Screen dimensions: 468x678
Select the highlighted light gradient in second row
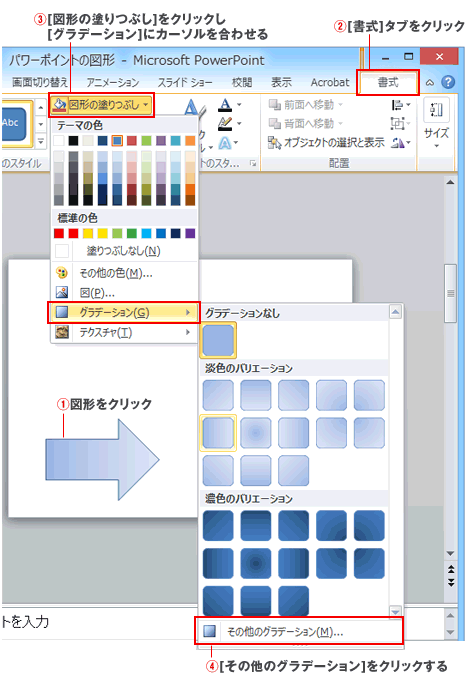click(x=218, y=433)
